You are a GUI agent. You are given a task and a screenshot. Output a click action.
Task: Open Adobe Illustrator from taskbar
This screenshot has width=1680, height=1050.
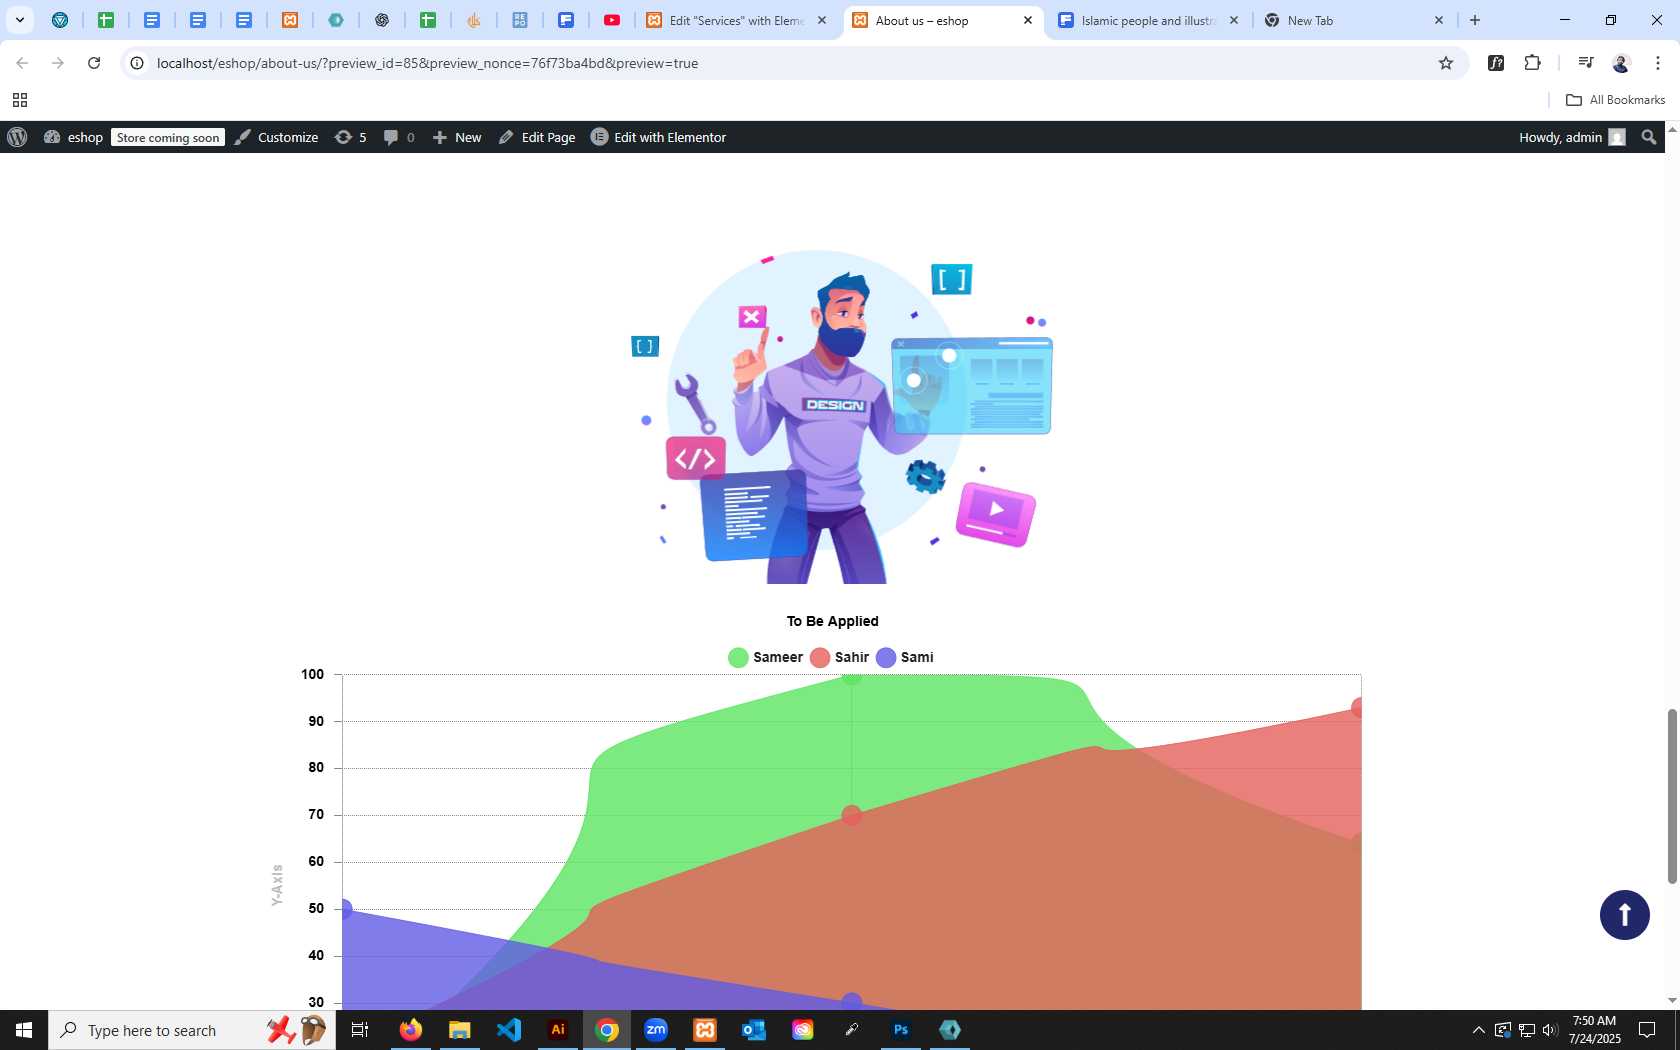[x=558, y=1030]
